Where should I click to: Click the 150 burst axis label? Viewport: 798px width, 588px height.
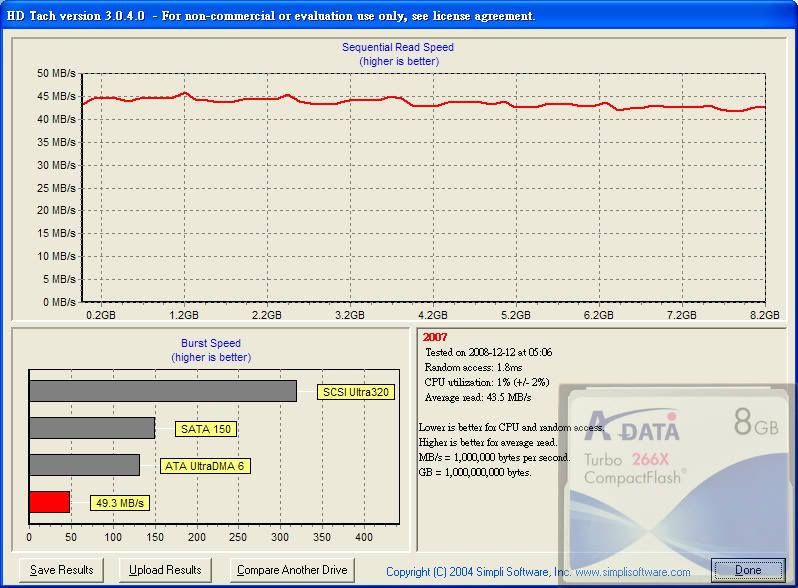pos(155,537)
